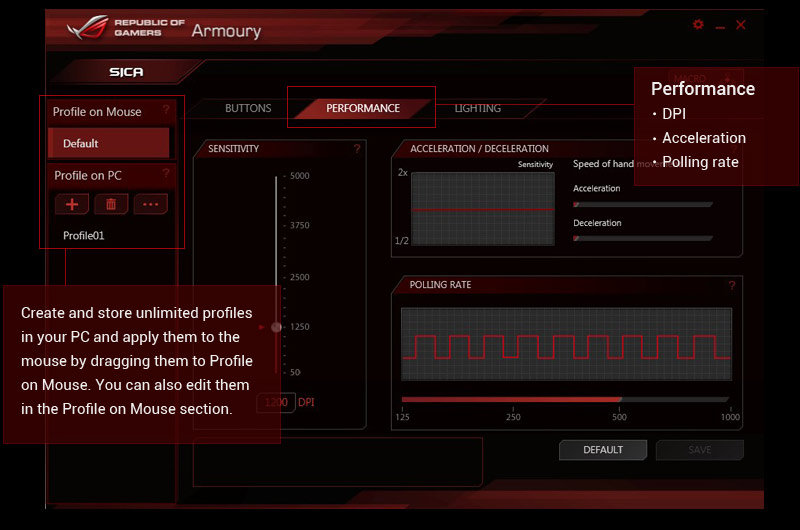Open the LIGHTING tab

tap(478, 108)
